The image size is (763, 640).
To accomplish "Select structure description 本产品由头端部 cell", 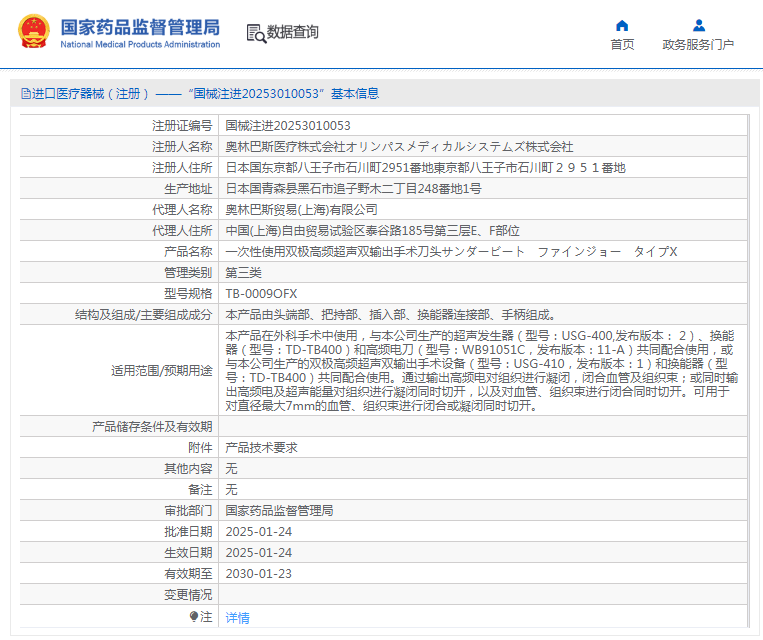I will click(483, 314).
